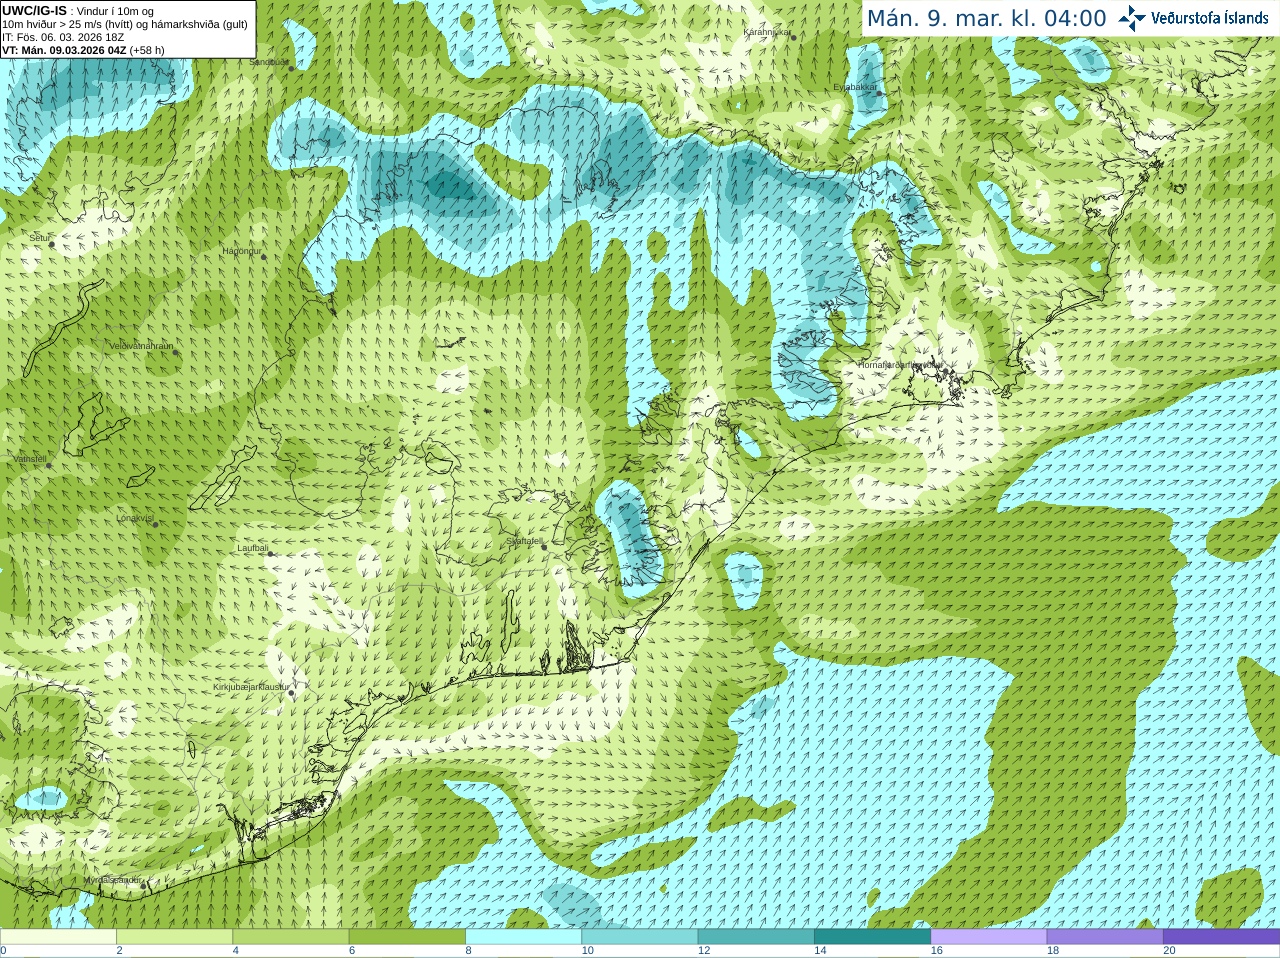Click the Eyjabakkar station label

coord(855,87)
